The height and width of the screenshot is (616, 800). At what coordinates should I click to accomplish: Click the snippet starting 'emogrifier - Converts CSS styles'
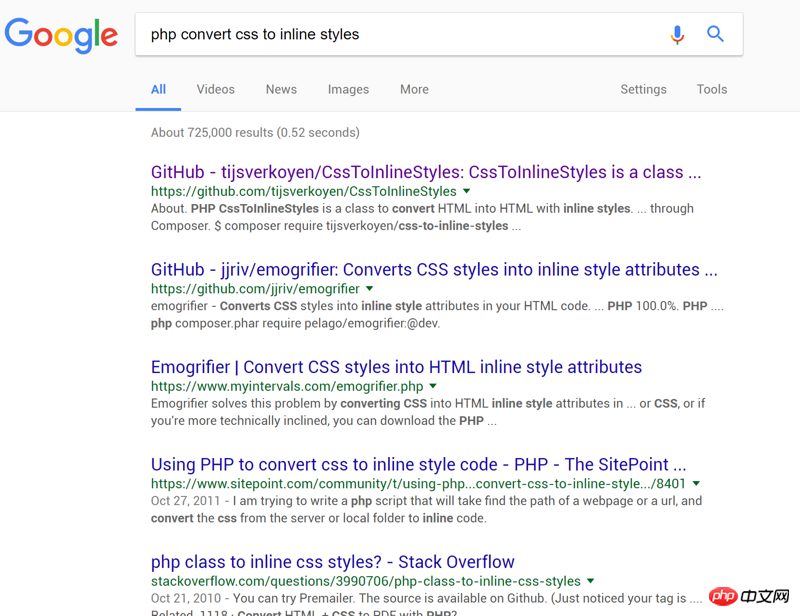tap(437, 315)
